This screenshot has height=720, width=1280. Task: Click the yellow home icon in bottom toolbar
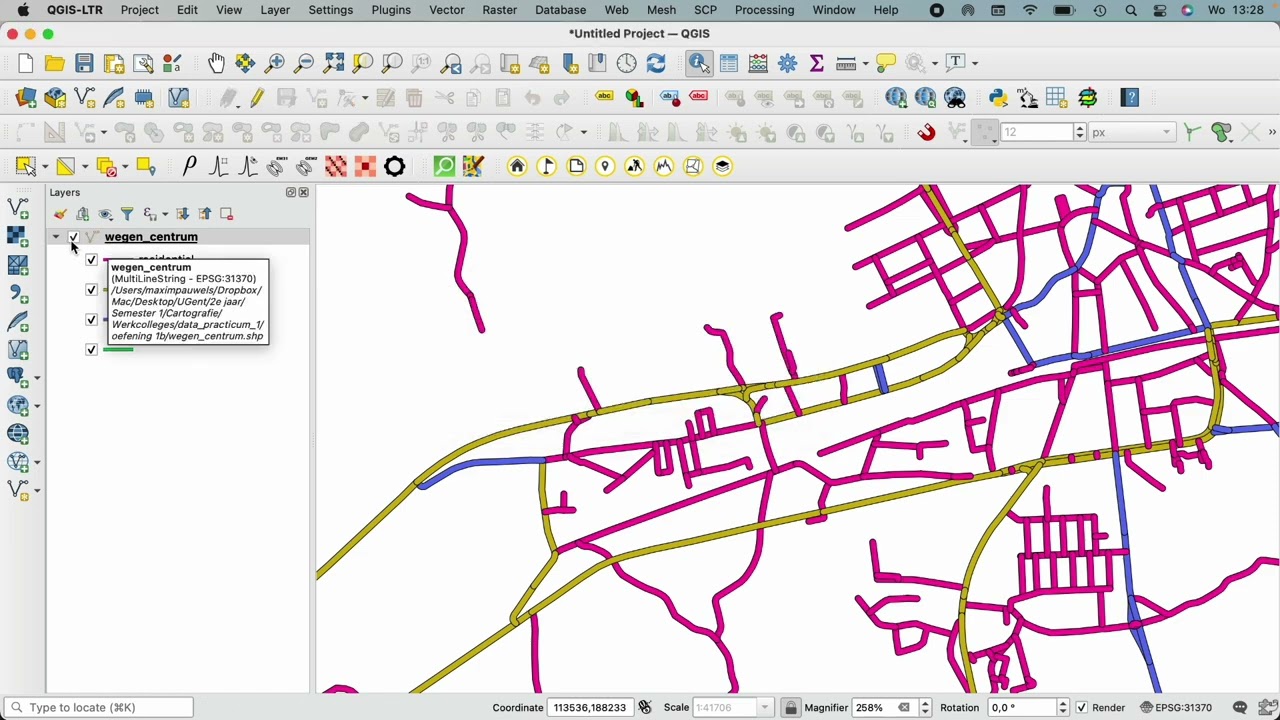click(x=517, y=167)
